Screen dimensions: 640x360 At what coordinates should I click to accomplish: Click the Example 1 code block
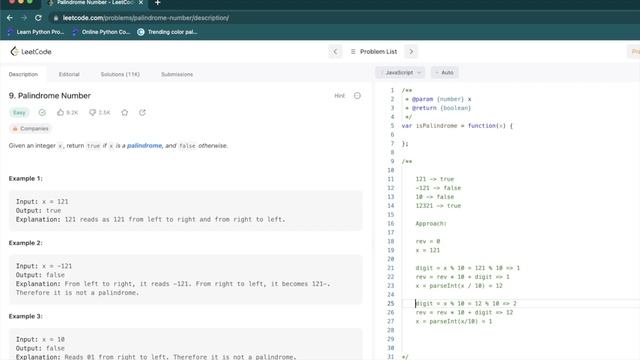tap(185, 211)
